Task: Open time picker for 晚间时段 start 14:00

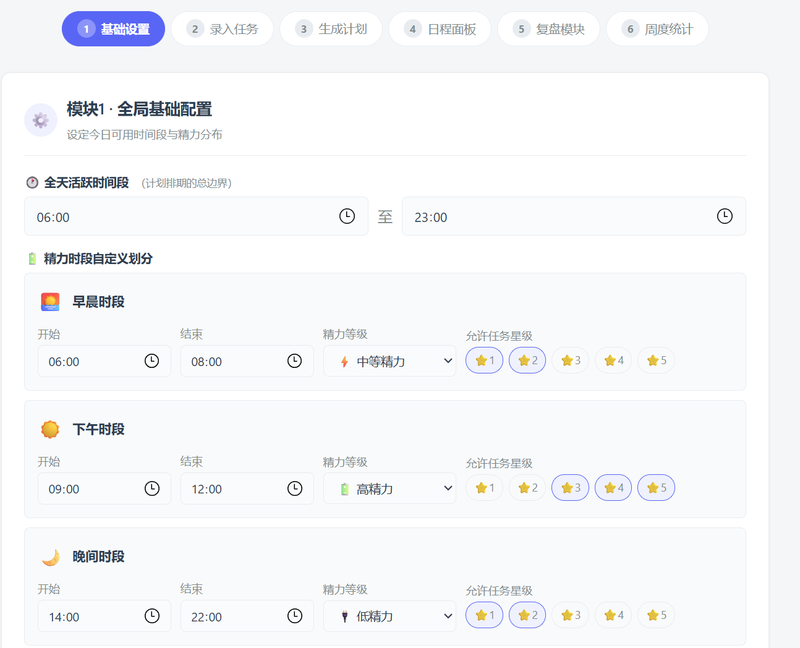Action: 152,616
